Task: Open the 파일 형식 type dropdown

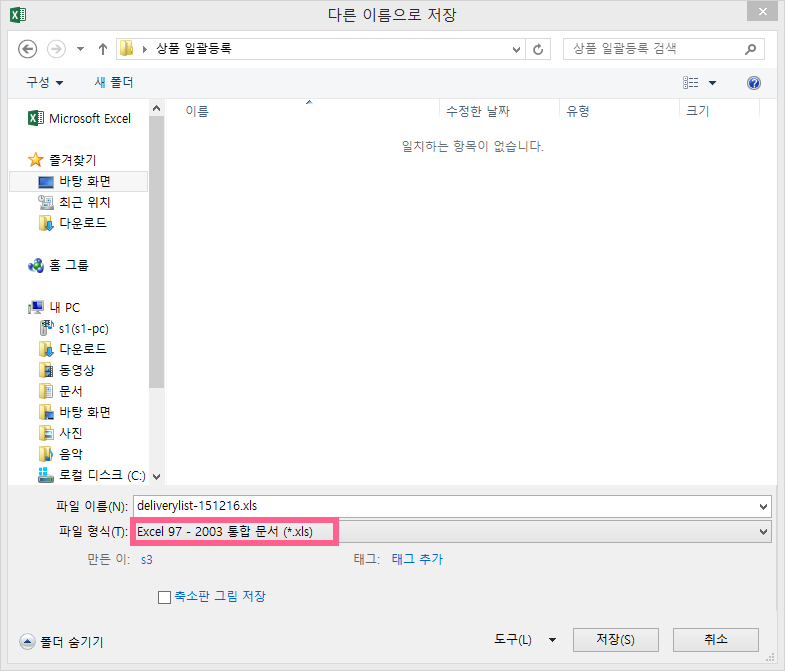Action: coord(452,531)
